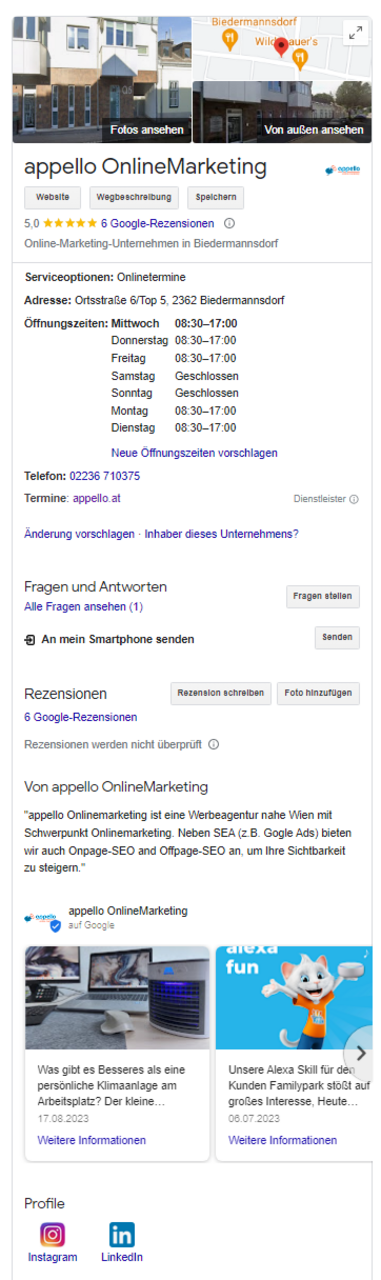The width and height of the screenshot is (381, 1280).
Task: Click Neue Öffnungszeiten vorschlagen link
Action: click(x=194, y=453)
